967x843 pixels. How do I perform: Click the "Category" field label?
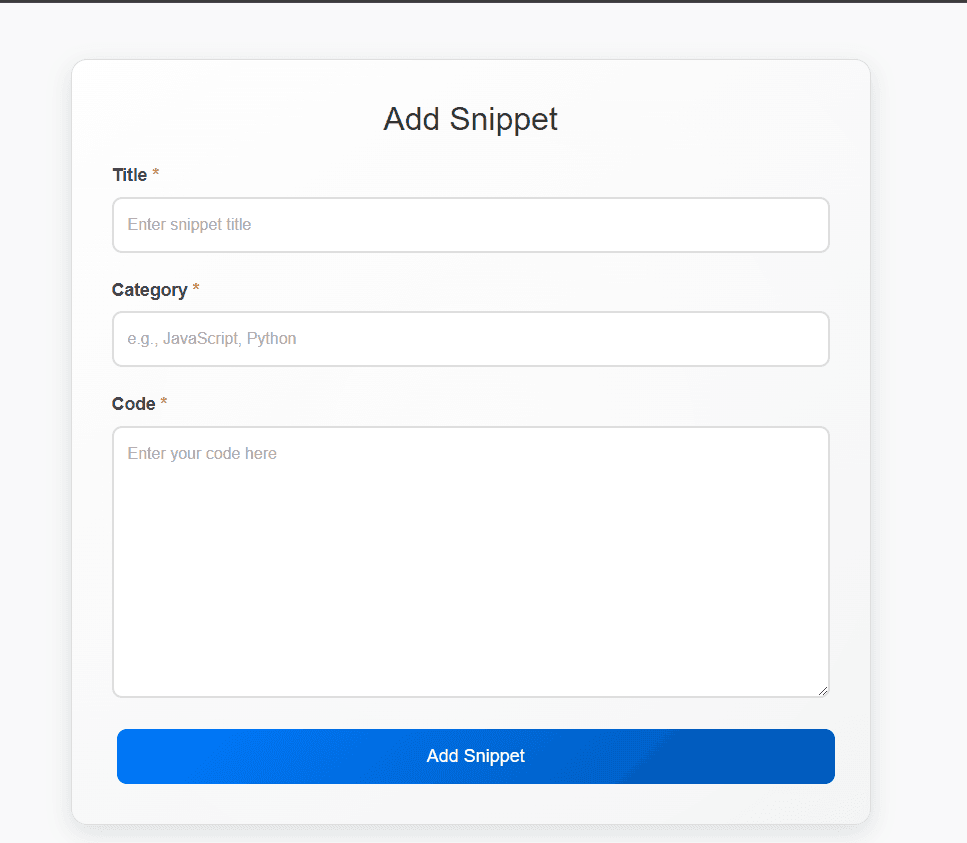click(149, 290)
